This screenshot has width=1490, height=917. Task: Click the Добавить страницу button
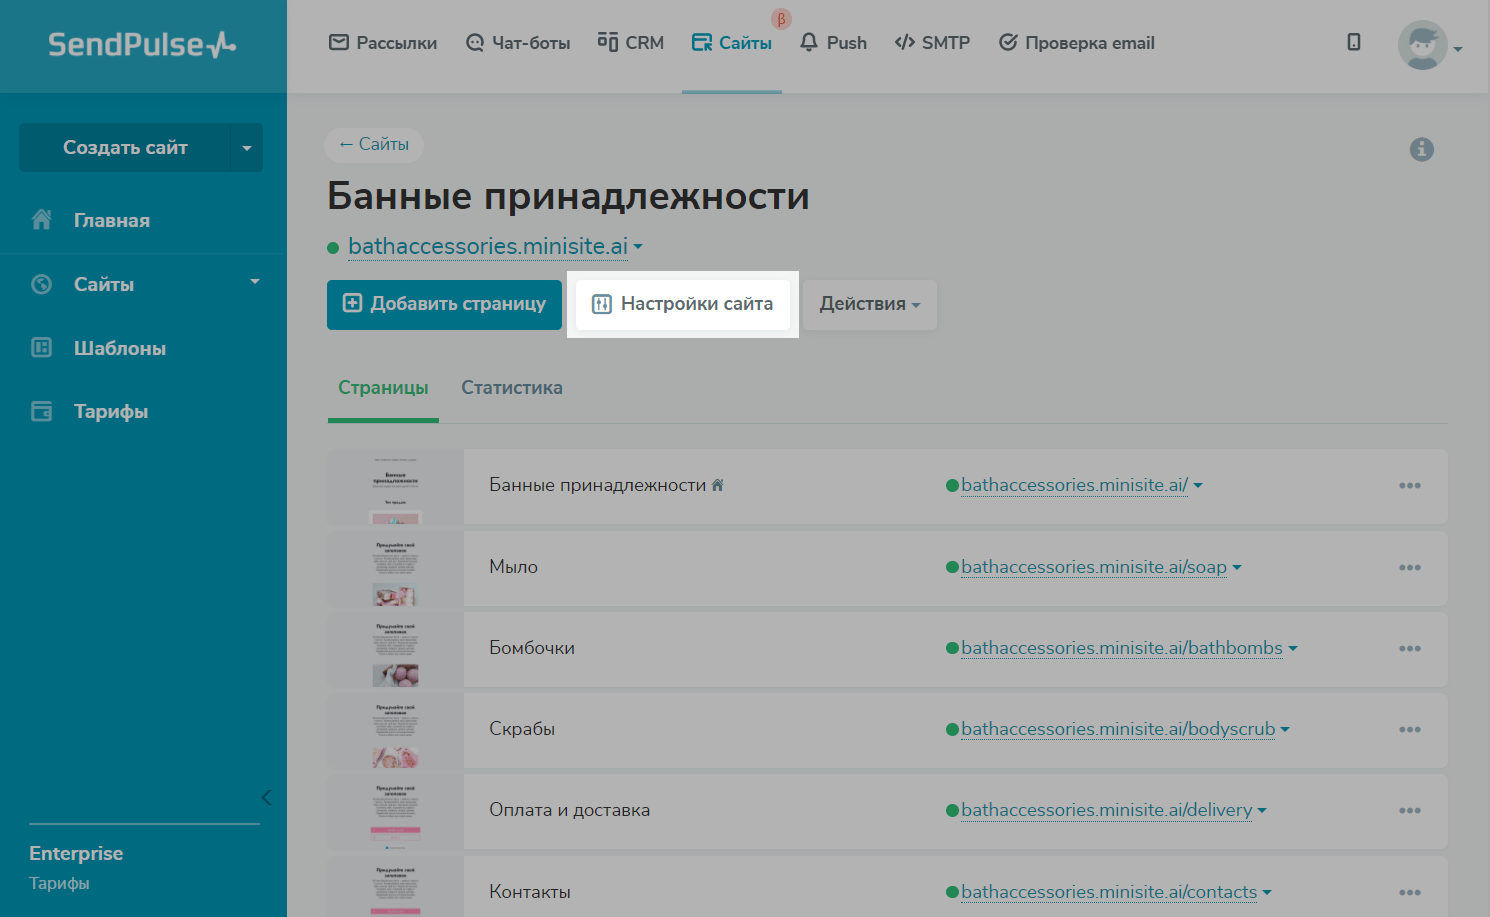pyautogui.click(x=444, y=304)
